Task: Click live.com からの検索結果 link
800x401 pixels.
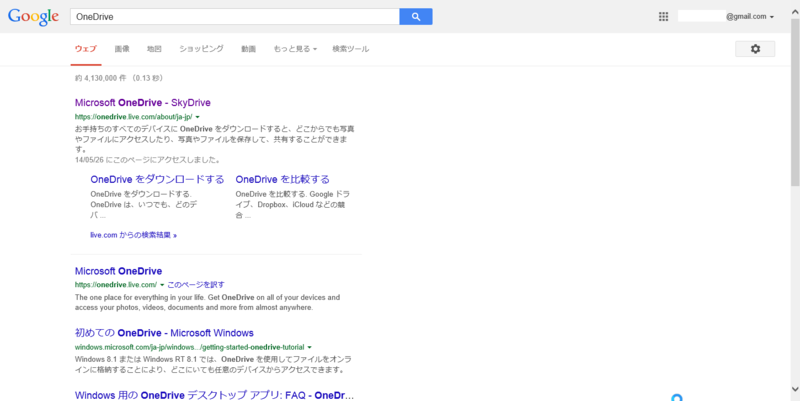Action: click(x=133, y=235)
